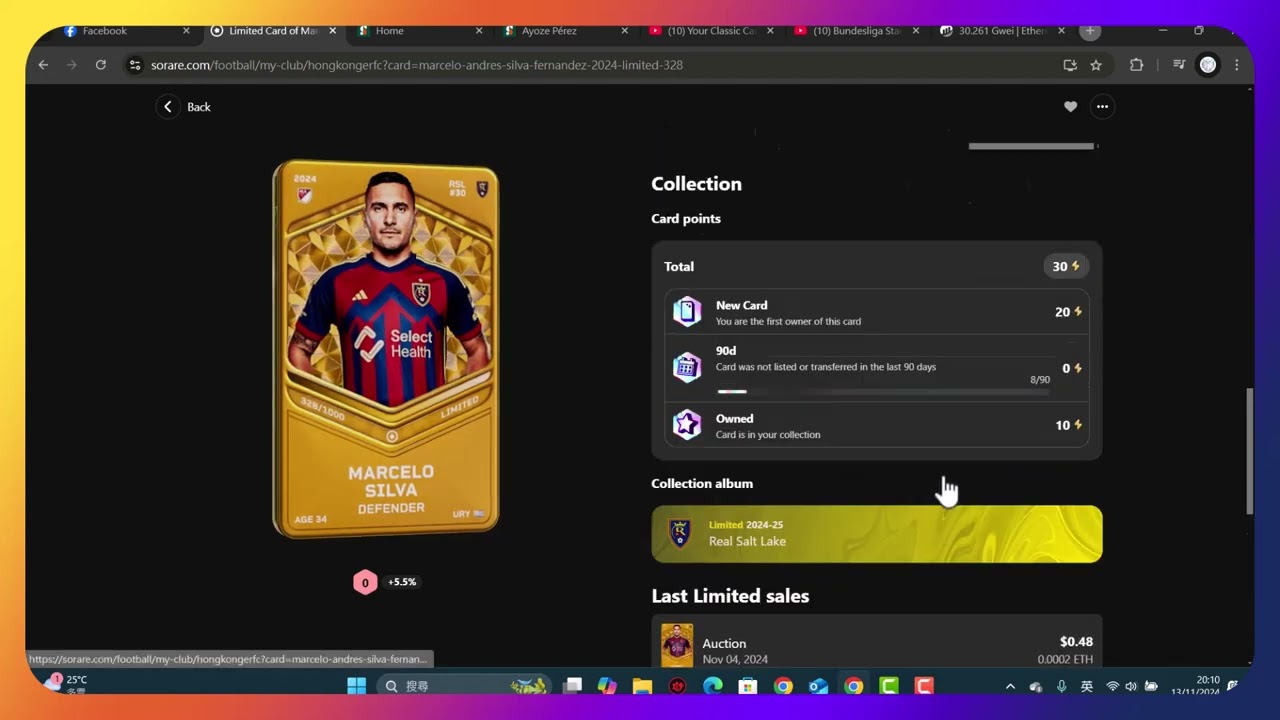This screenshot has height=720, width=1280.
Task: Open the Windows Start menu
Action: coord(356,686)
